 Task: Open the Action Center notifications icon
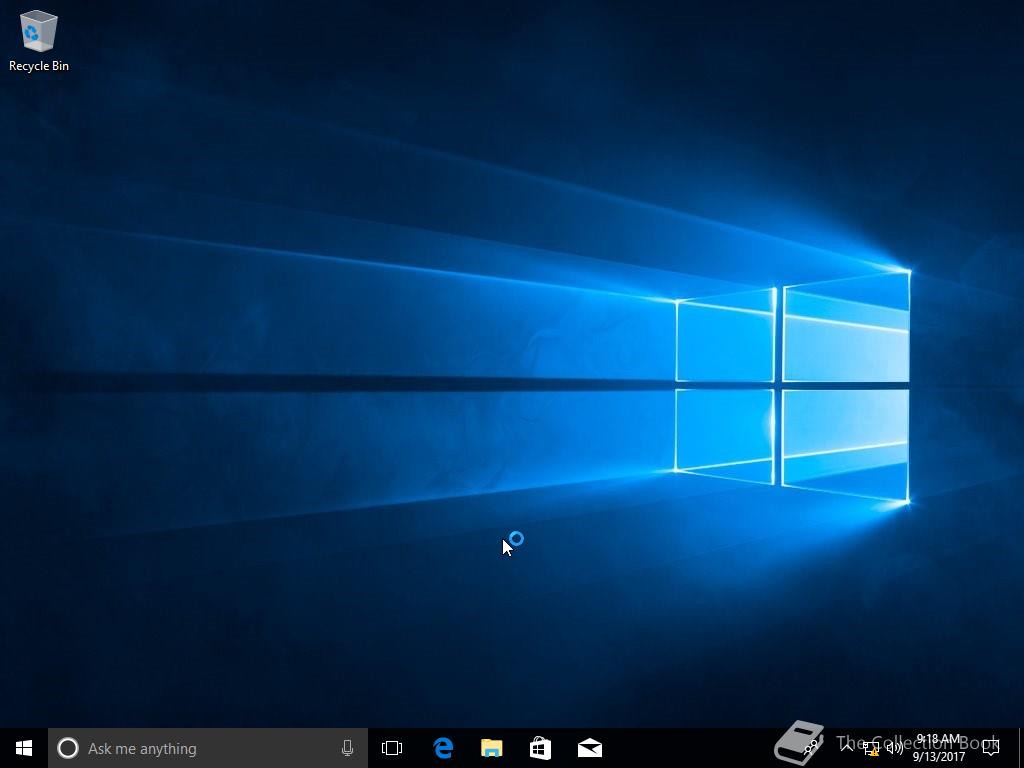tap(991, 748)
